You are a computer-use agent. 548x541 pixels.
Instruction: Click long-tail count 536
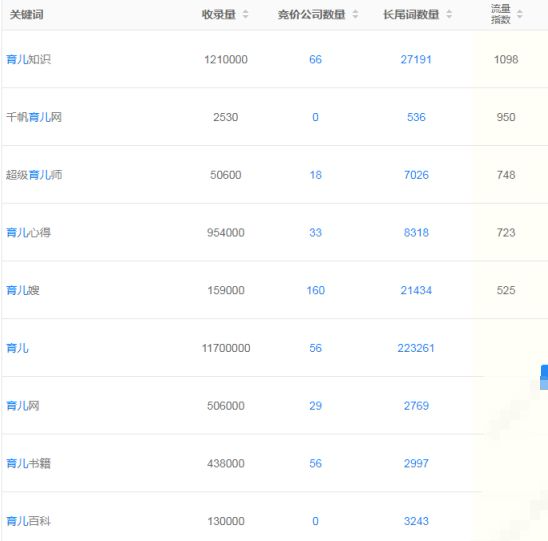(x=416, y=117)
